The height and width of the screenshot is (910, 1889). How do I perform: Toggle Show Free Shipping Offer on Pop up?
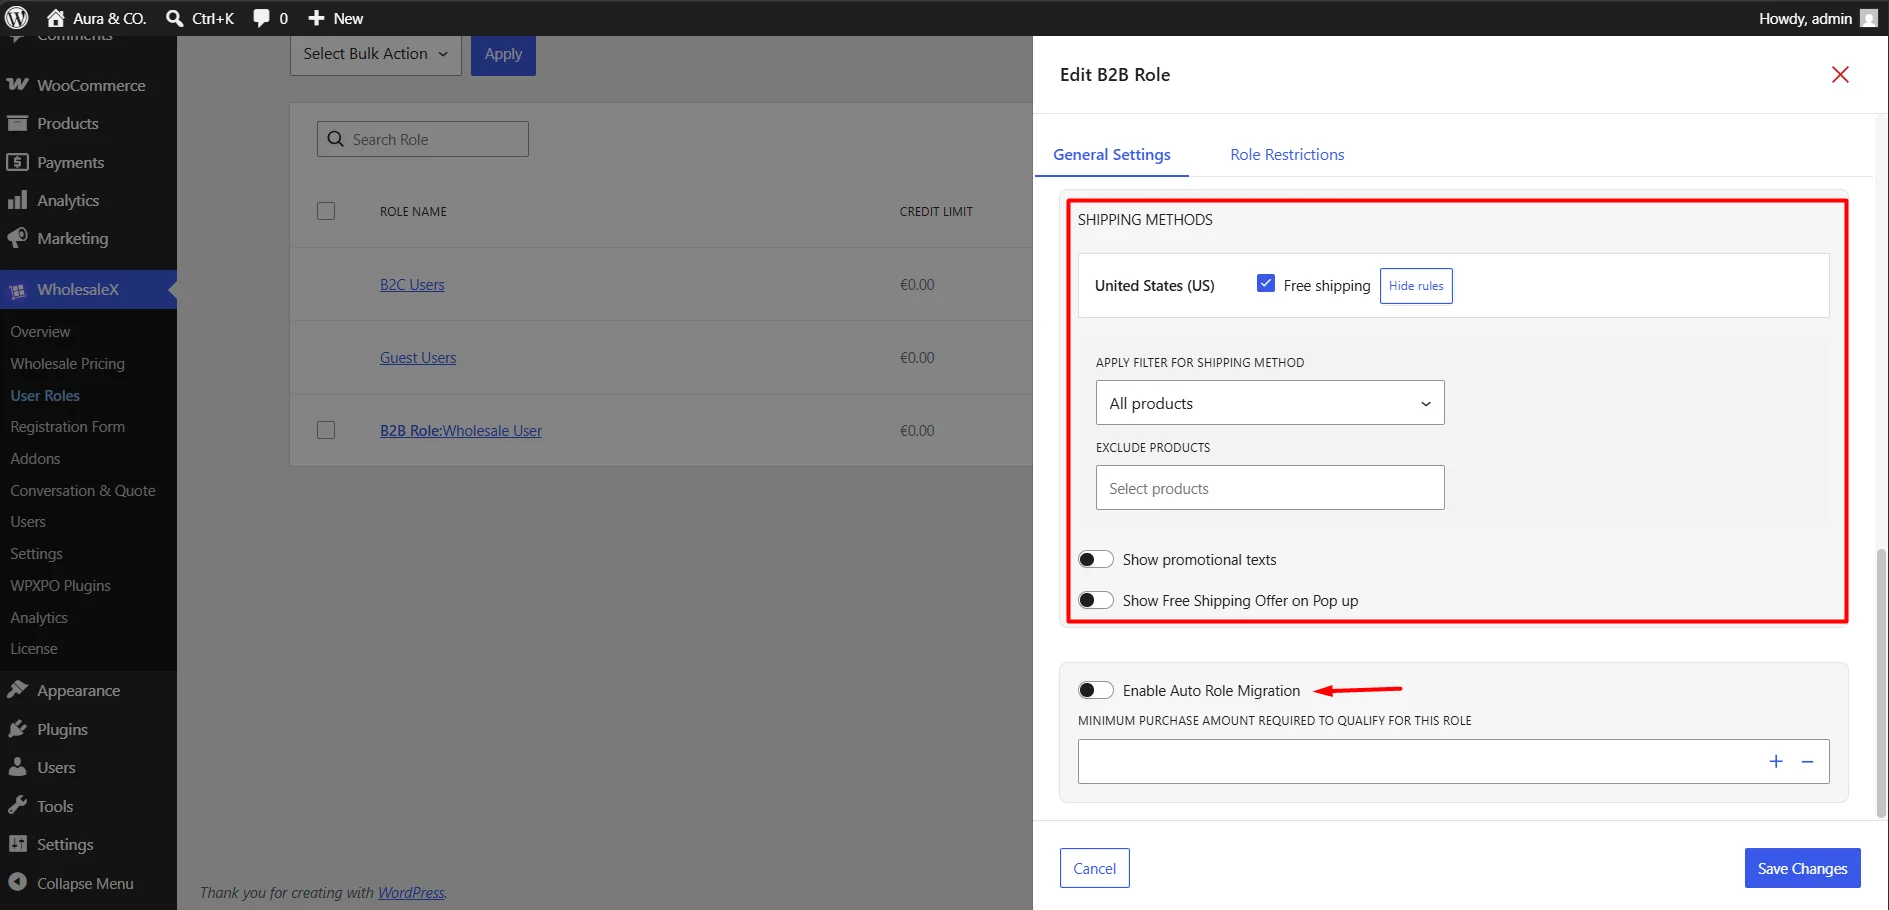[x=1096, y=600]
